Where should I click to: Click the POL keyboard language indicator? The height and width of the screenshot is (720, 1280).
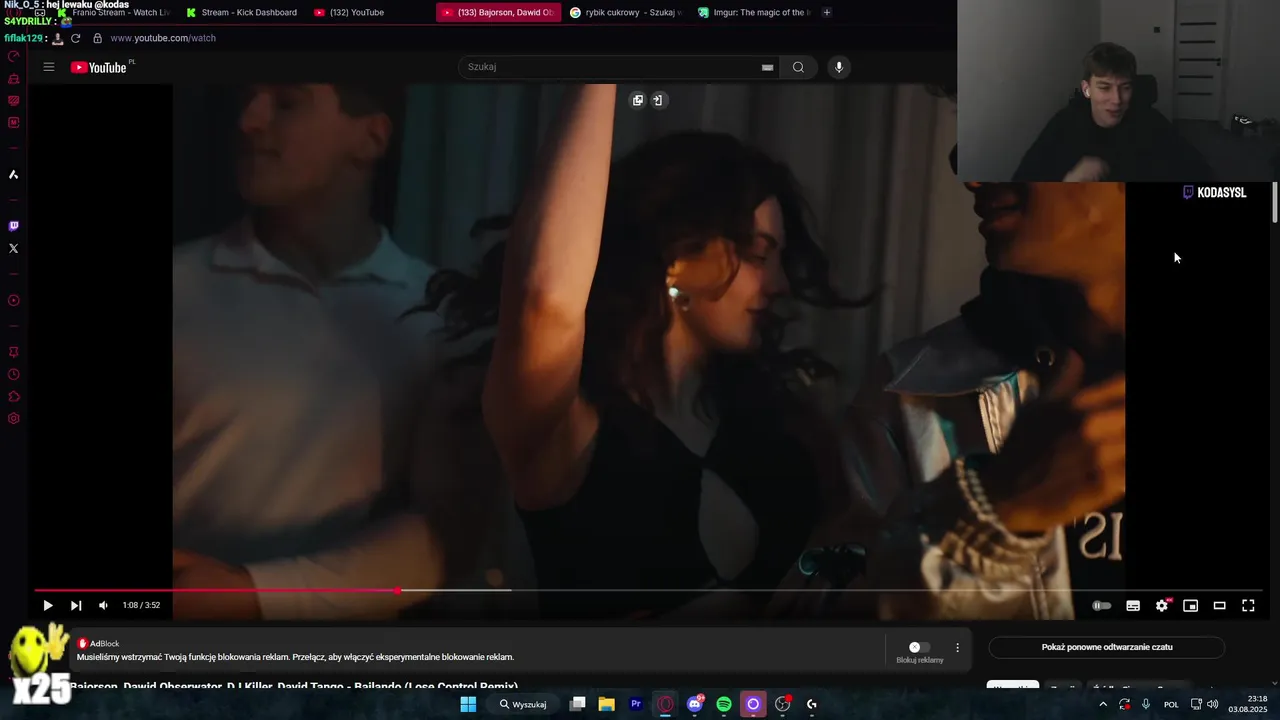coord(1171,704)
